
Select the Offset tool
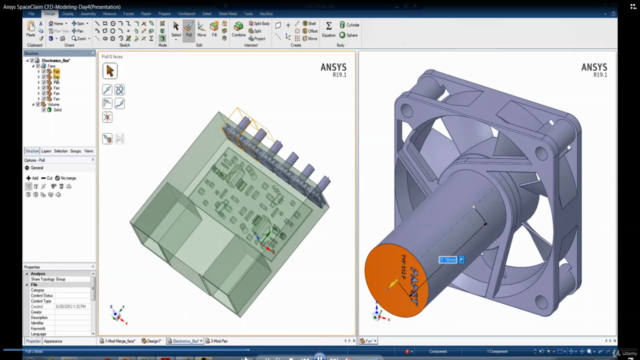click(x=310, y=31)
